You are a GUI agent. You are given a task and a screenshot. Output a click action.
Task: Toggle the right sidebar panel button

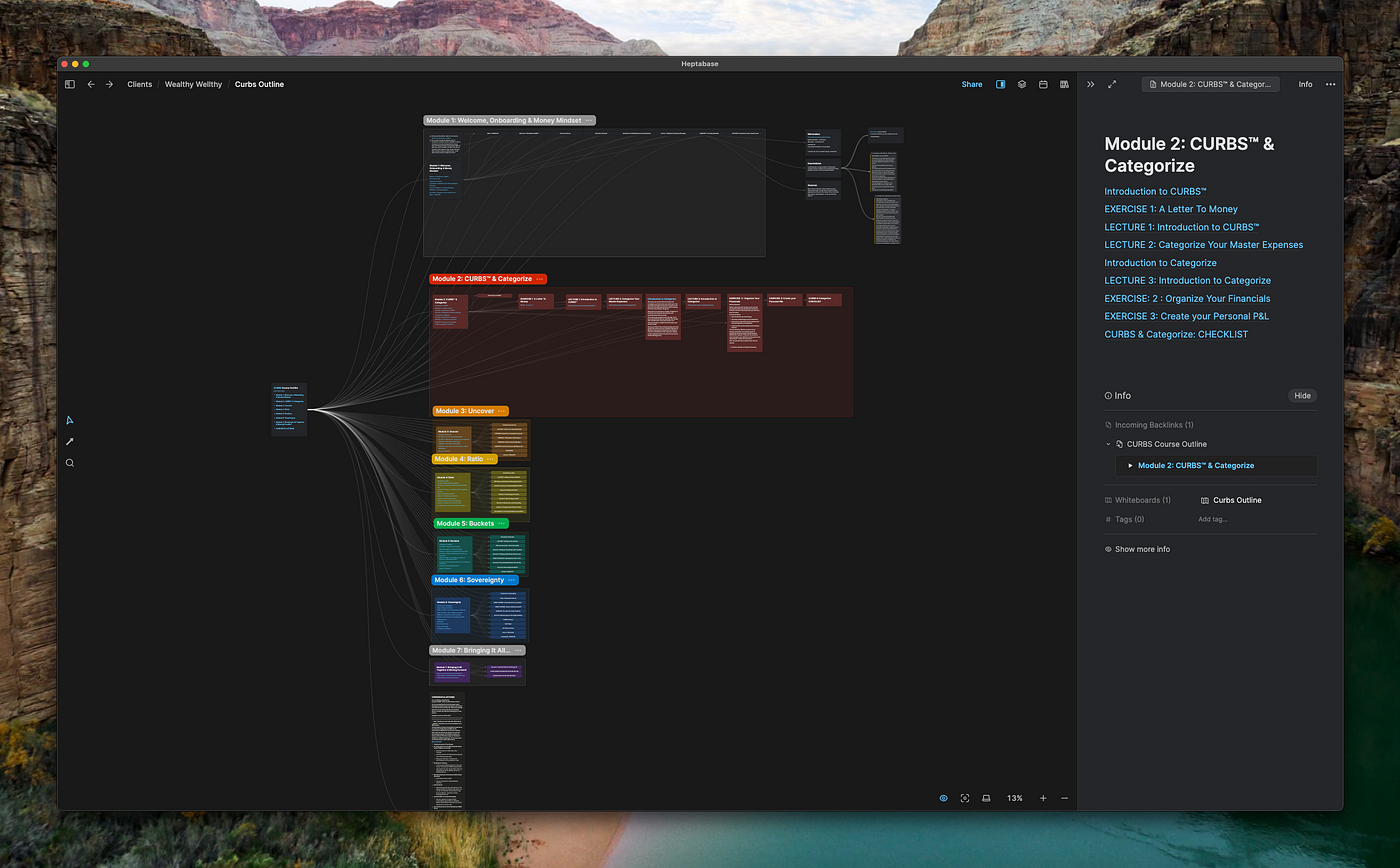(x=1000, y=84)
